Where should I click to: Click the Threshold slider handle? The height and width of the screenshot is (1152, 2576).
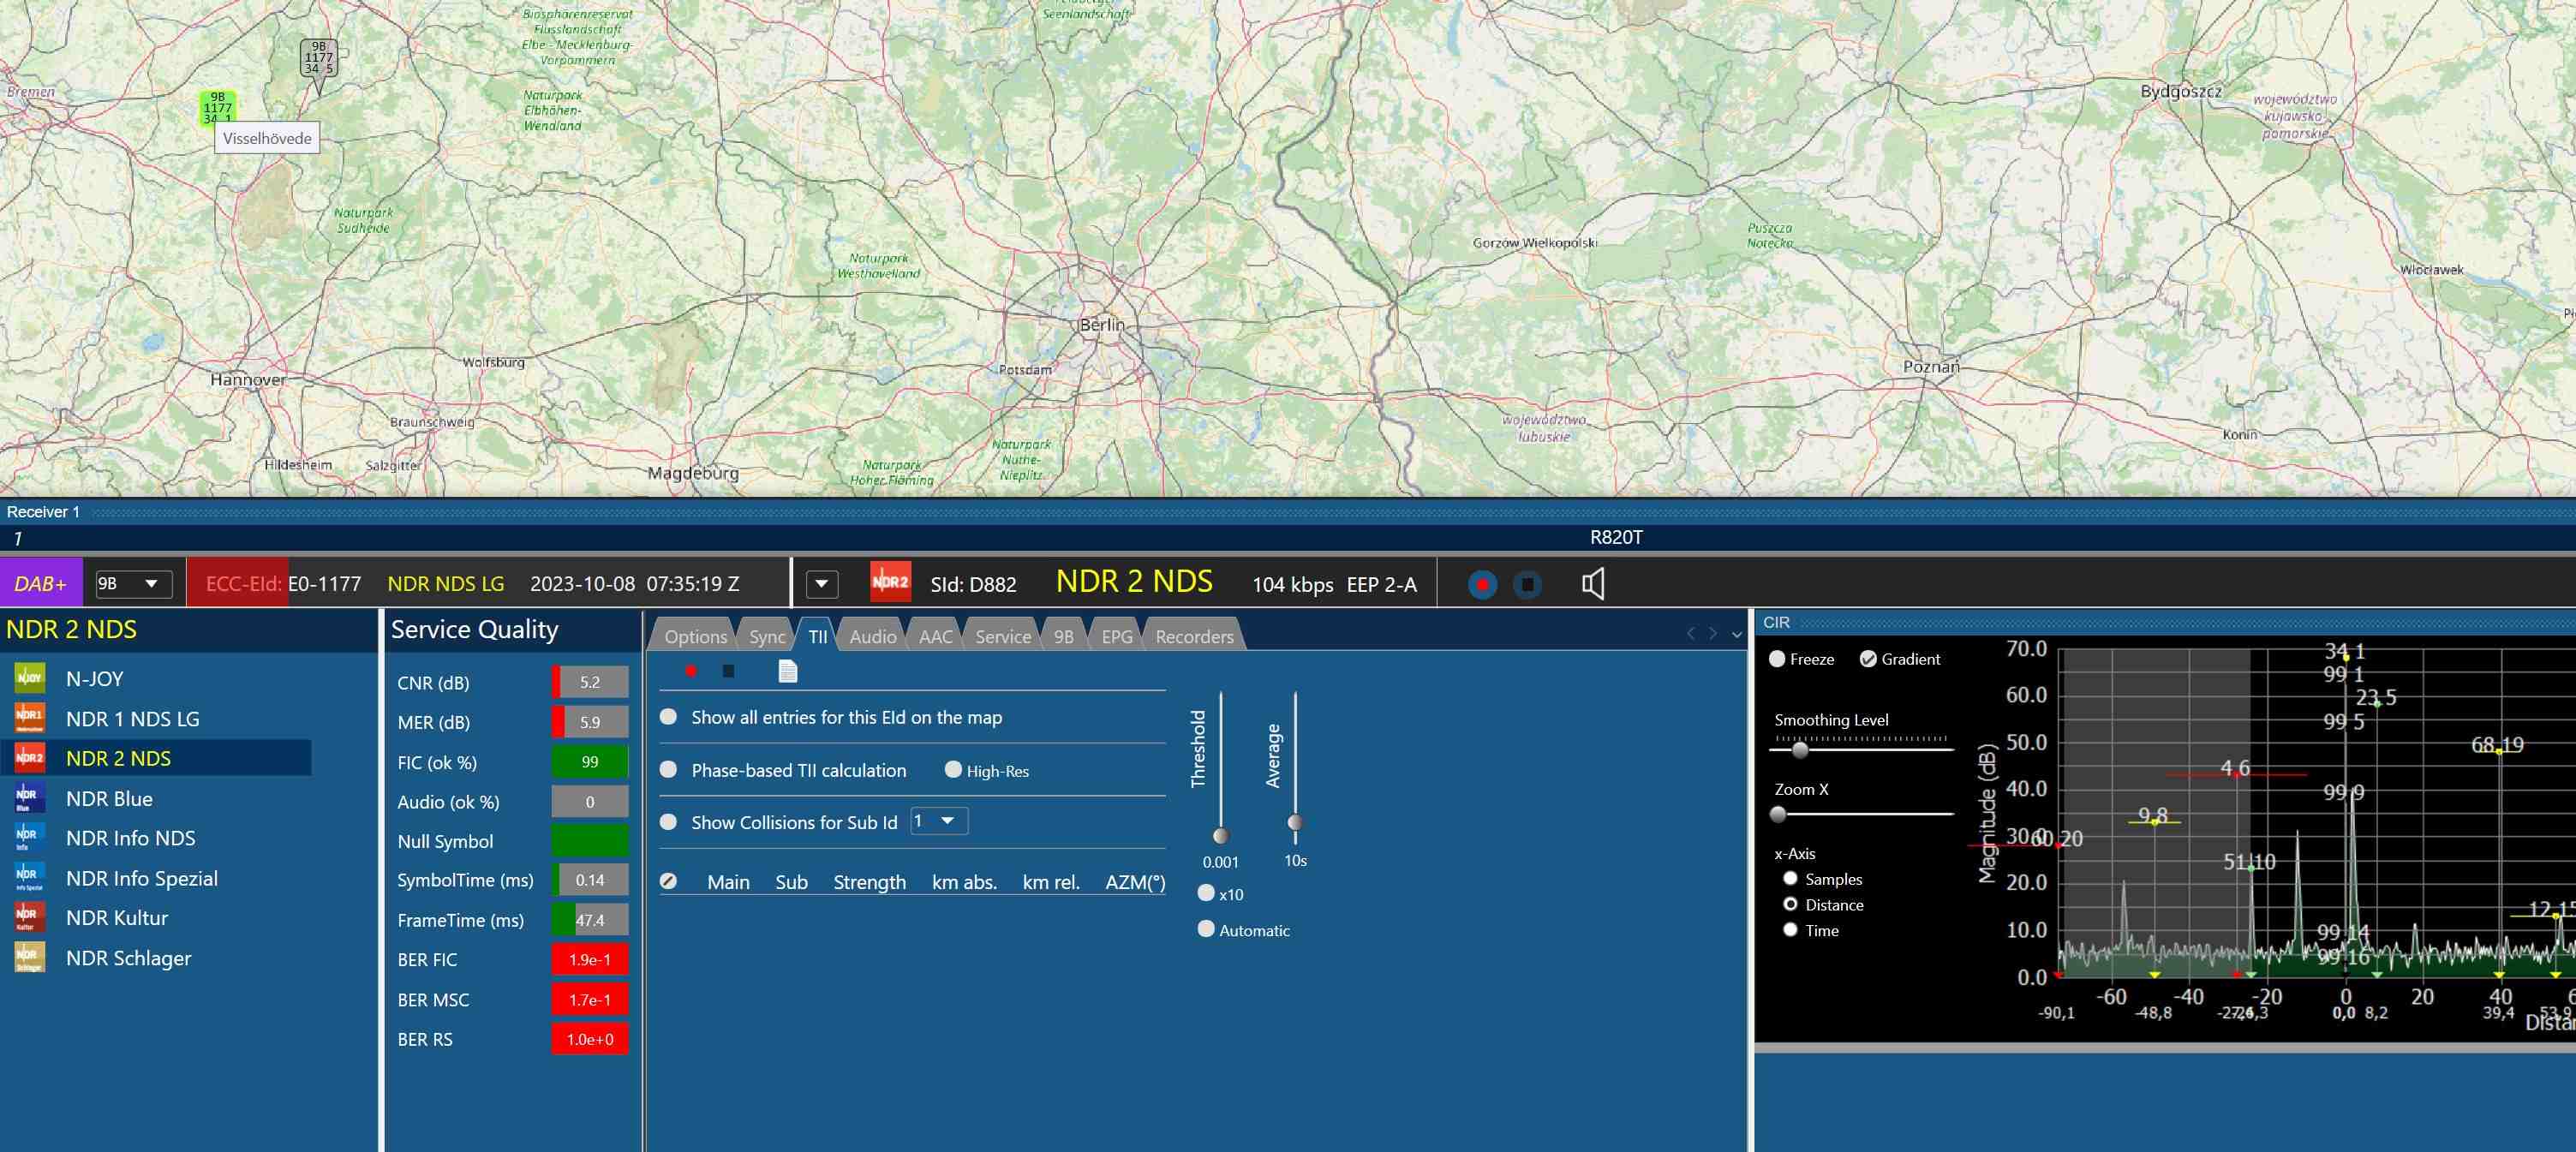(1221, 835)
